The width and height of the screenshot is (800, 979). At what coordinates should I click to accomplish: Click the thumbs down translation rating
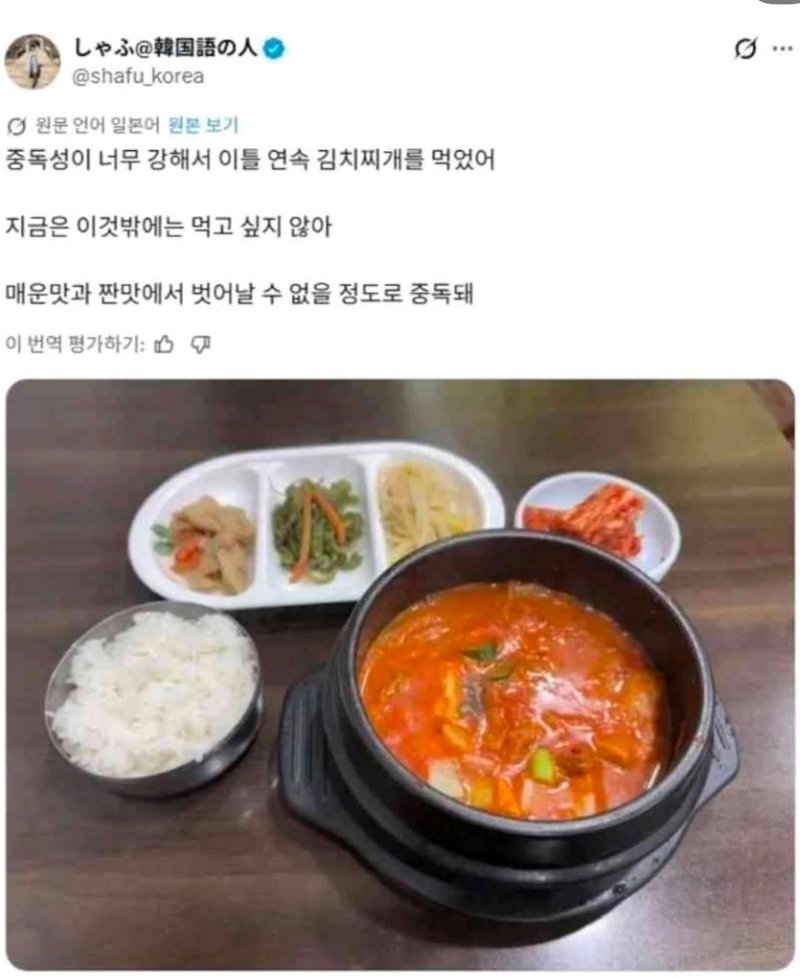(x=200, y=344)
